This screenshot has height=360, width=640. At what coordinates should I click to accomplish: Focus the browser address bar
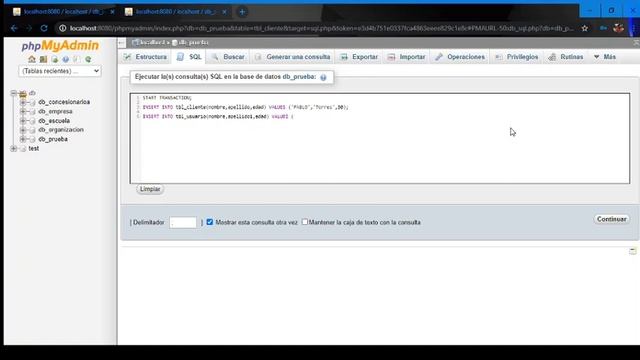pyautogui.click(x=321, y=28)
